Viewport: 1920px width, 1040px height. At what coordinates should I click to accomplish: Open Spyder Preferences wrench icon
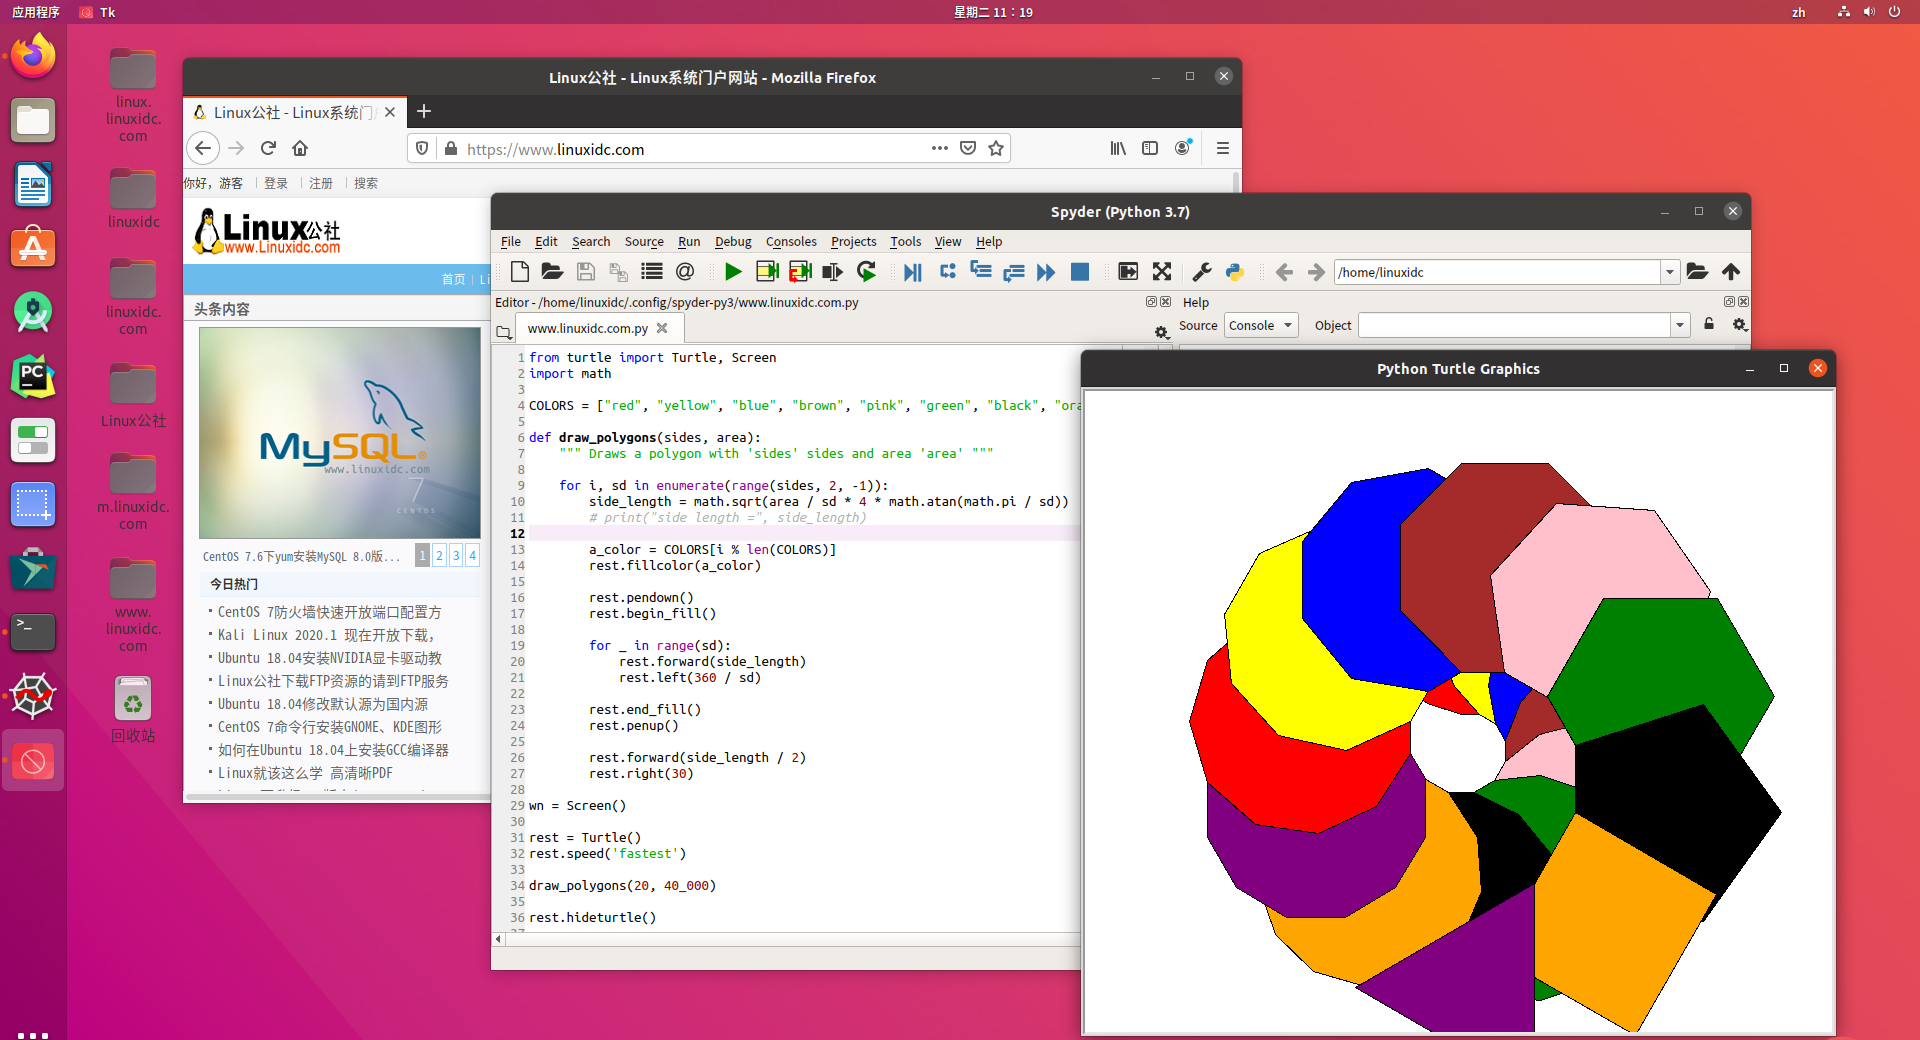click(x=1202, y=272)
